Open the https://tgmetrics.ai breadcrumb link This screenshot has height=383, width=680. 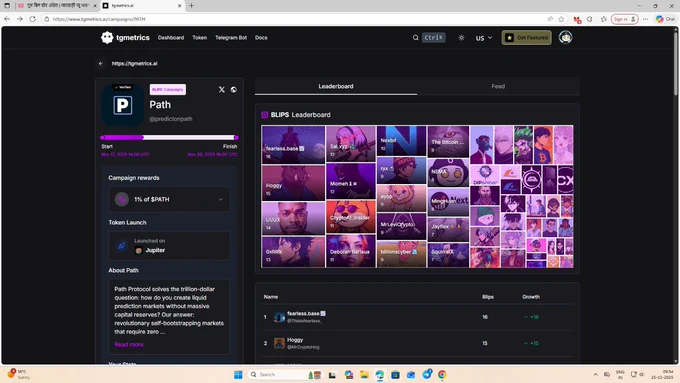pos(134,63)
